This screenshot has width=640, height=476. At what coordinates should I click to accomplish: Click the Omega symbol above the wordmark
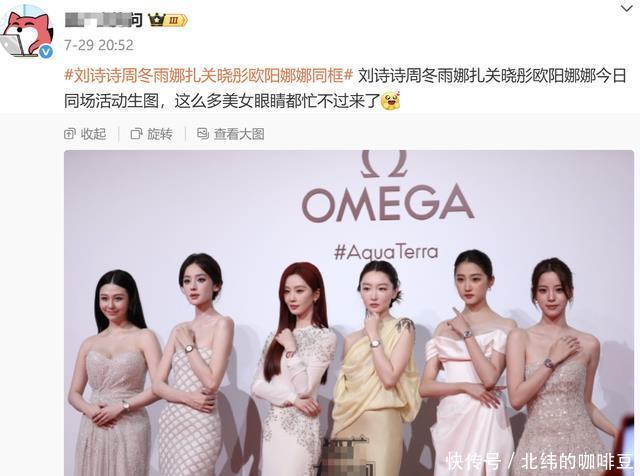pyautogui.click(x=384, y=164)
